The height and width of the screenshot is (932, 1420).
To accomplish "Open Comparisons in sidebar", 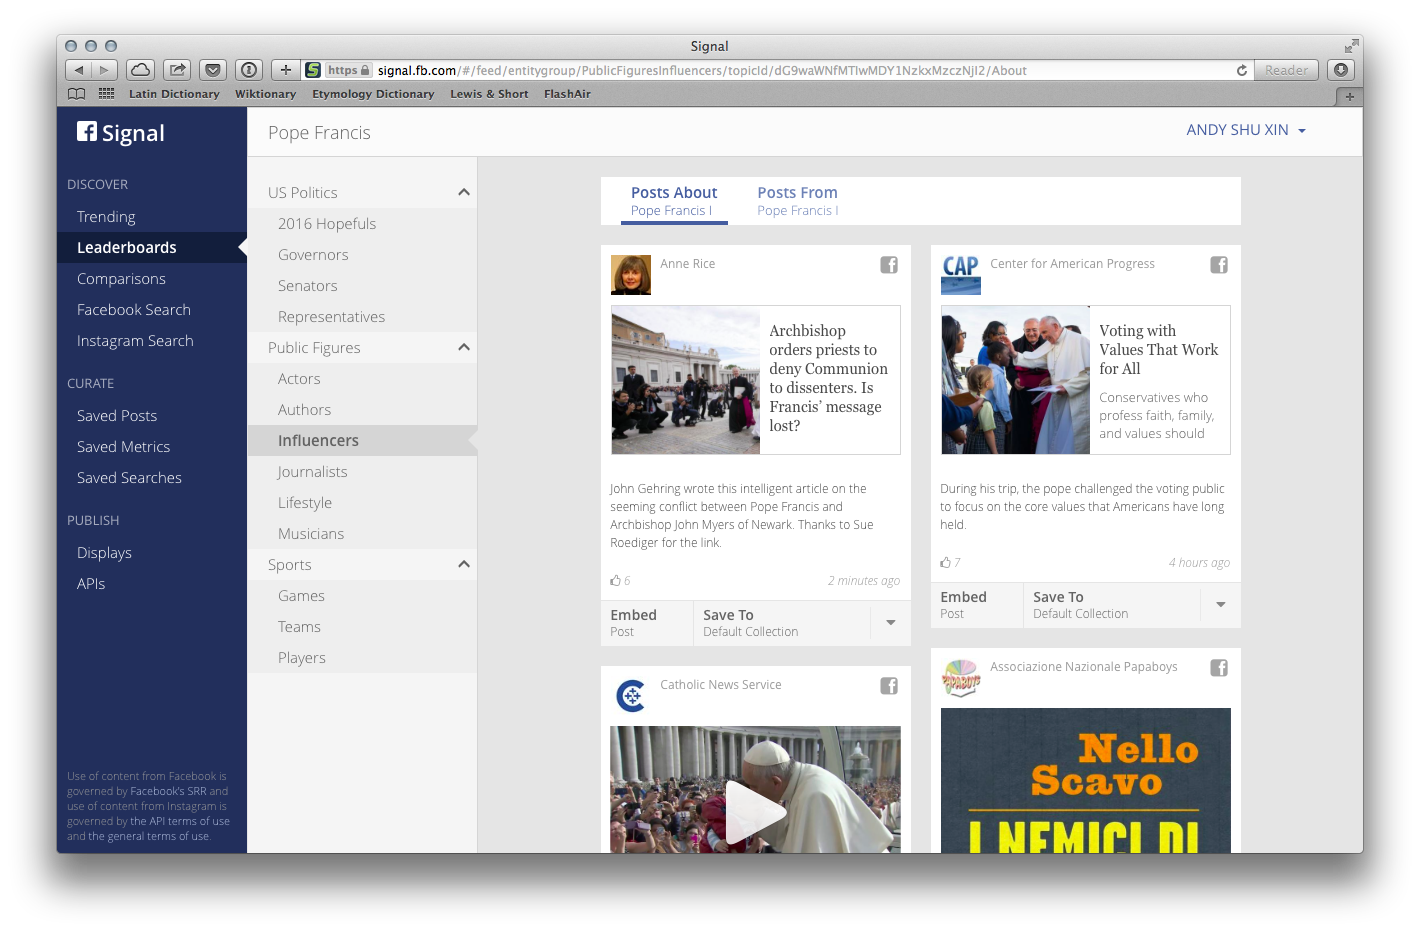I will 121,279.
